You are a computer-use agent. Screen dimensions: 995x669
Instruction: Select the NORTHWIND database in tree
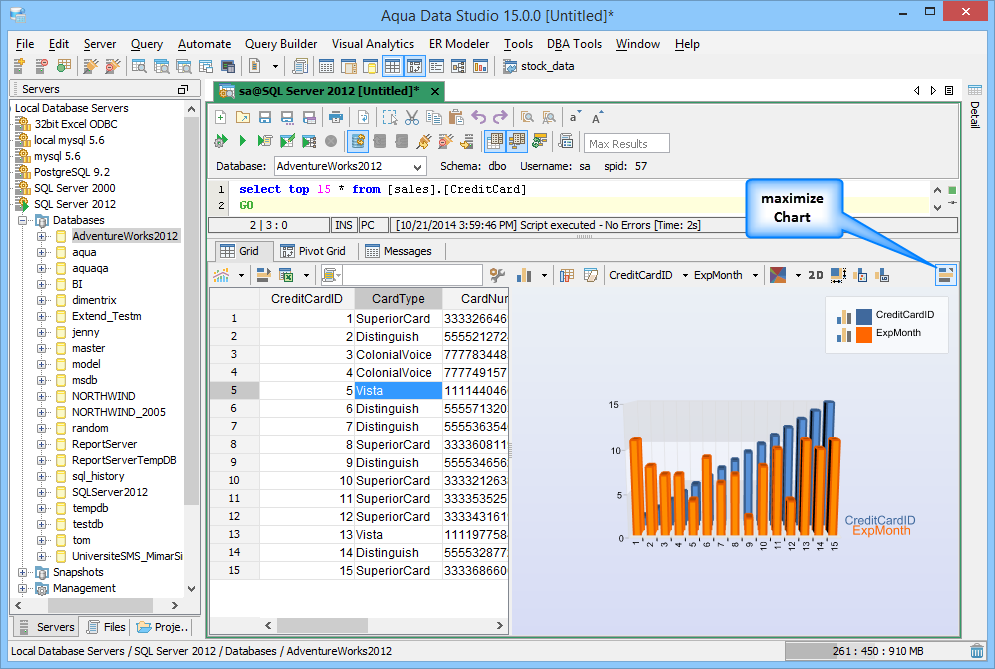pyautogui.click(x=103, y=396)
